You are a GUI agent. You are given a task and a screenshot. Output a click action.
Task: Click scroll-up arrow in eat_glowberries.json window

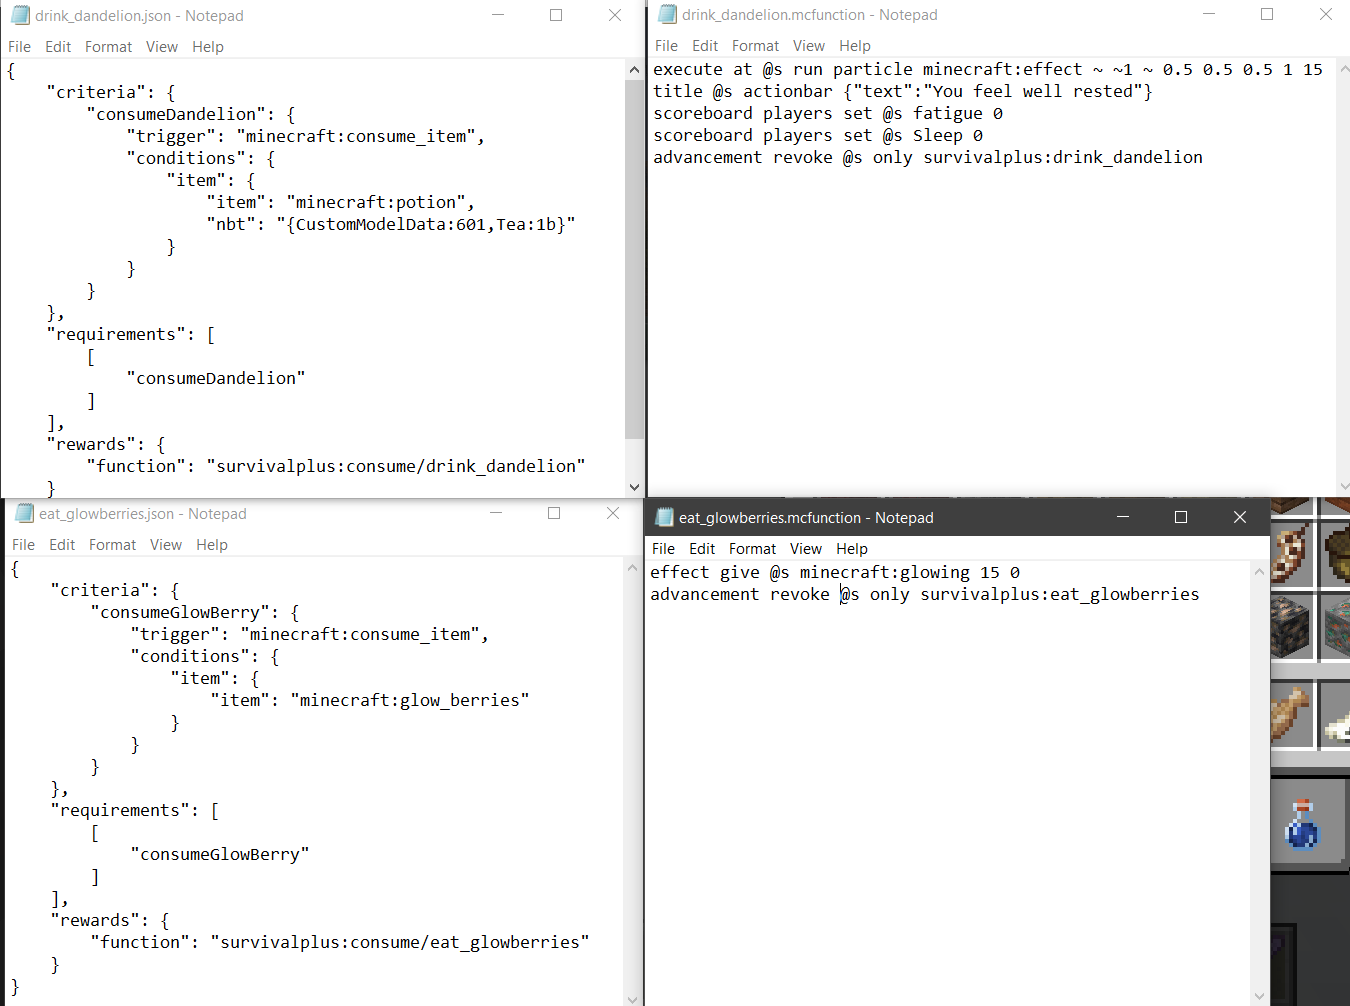[631, 568]
